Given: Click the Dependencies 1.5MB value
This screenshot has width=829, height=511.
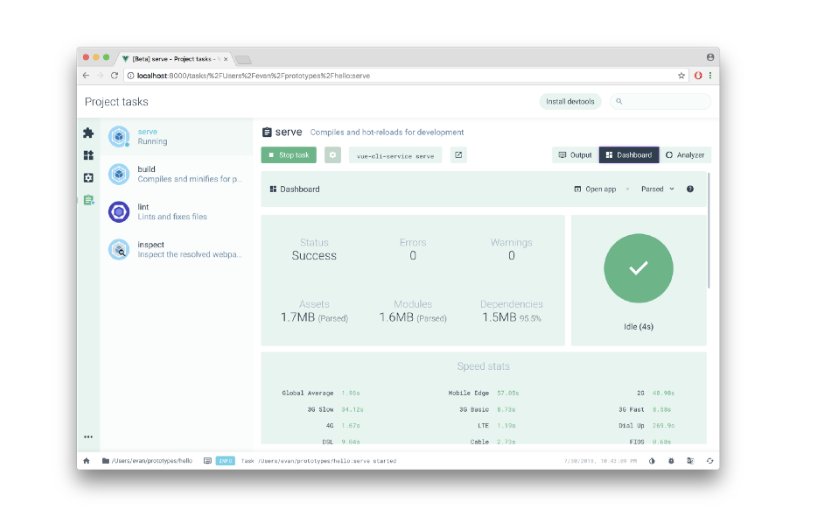Looking at the screenshot, I should click(511, 318).
